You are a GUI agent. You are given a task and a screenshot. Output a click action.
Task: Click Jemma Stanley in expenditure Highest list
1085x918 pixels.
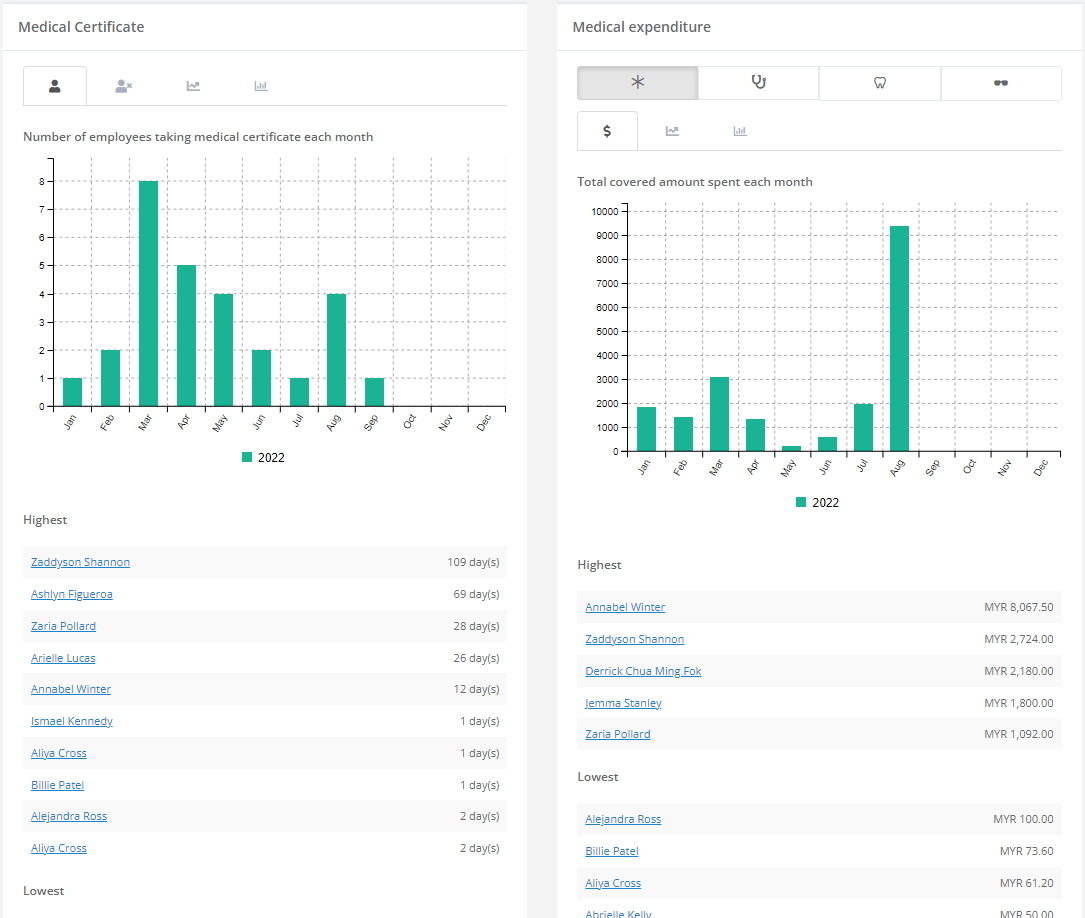[623, 703]
